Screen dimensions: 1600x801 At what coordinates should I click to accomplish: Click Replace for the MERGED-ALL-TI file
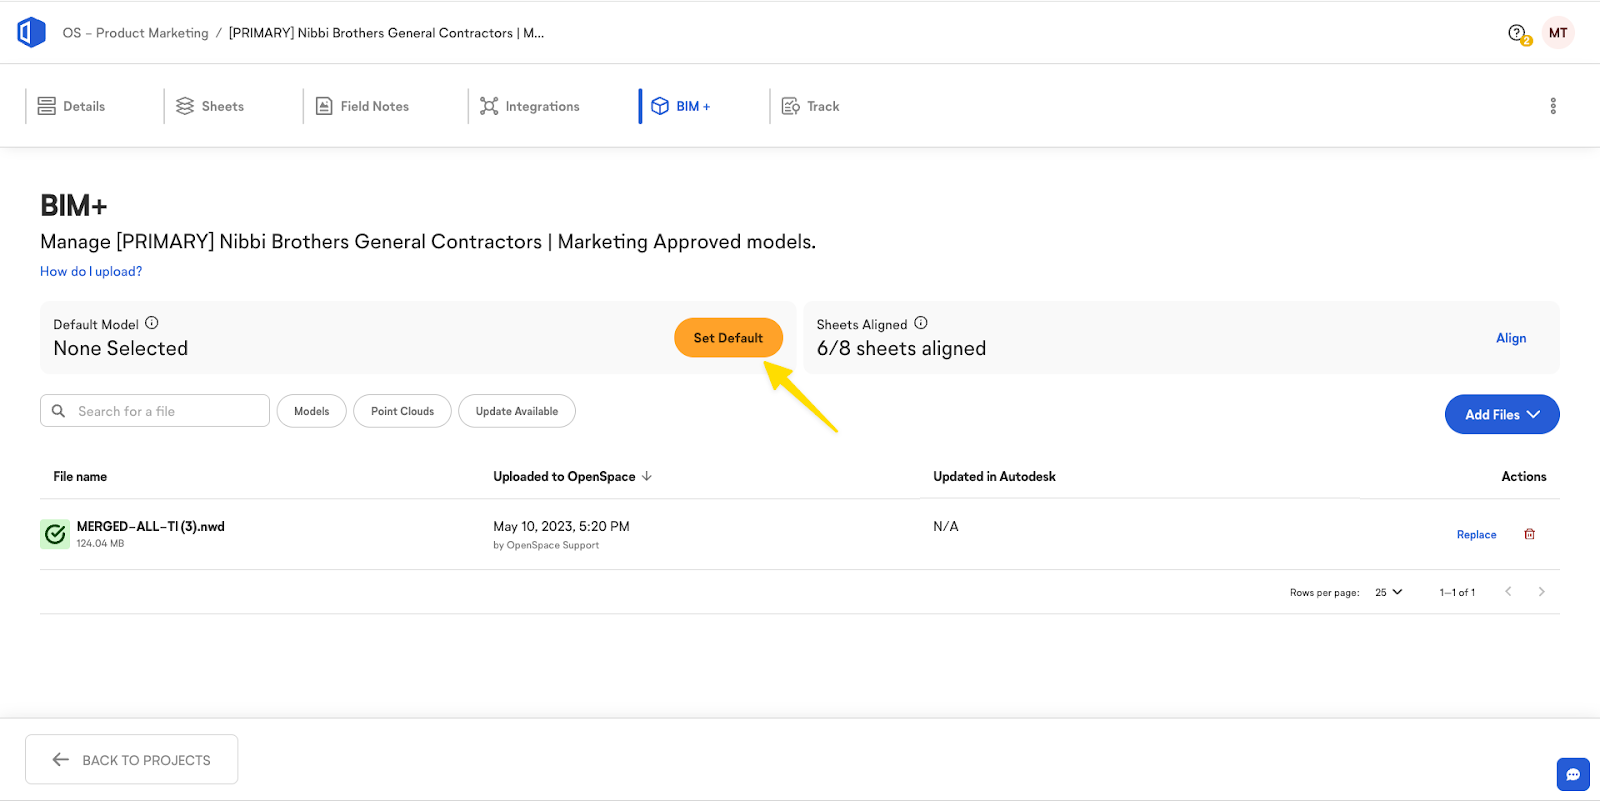pos(1476,535)
